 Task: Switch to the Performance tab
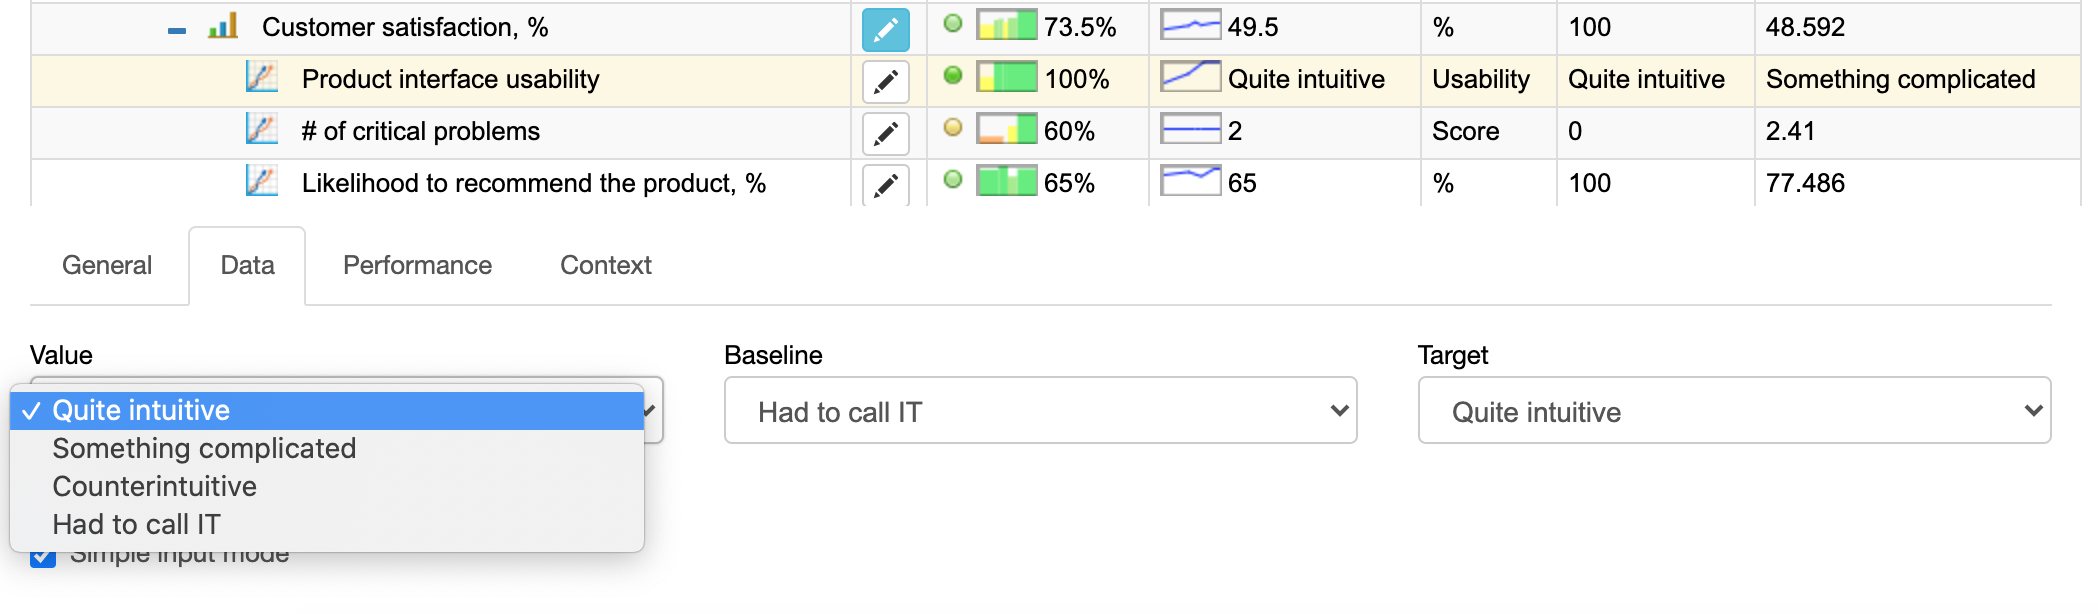(416, 265)
